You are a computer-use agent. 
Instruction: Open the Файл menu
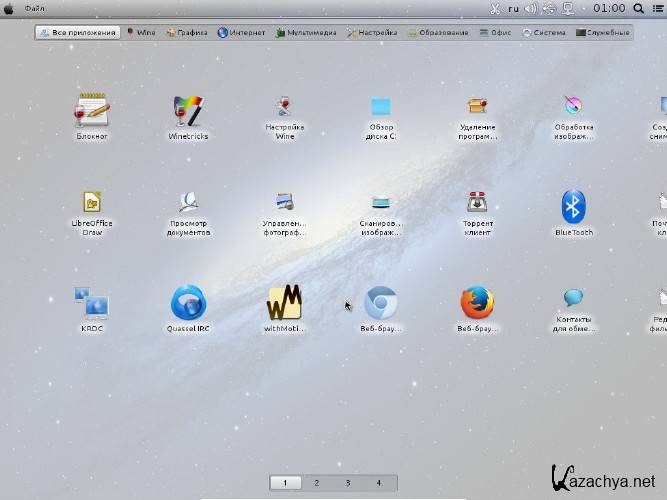[x=34, y=8]
